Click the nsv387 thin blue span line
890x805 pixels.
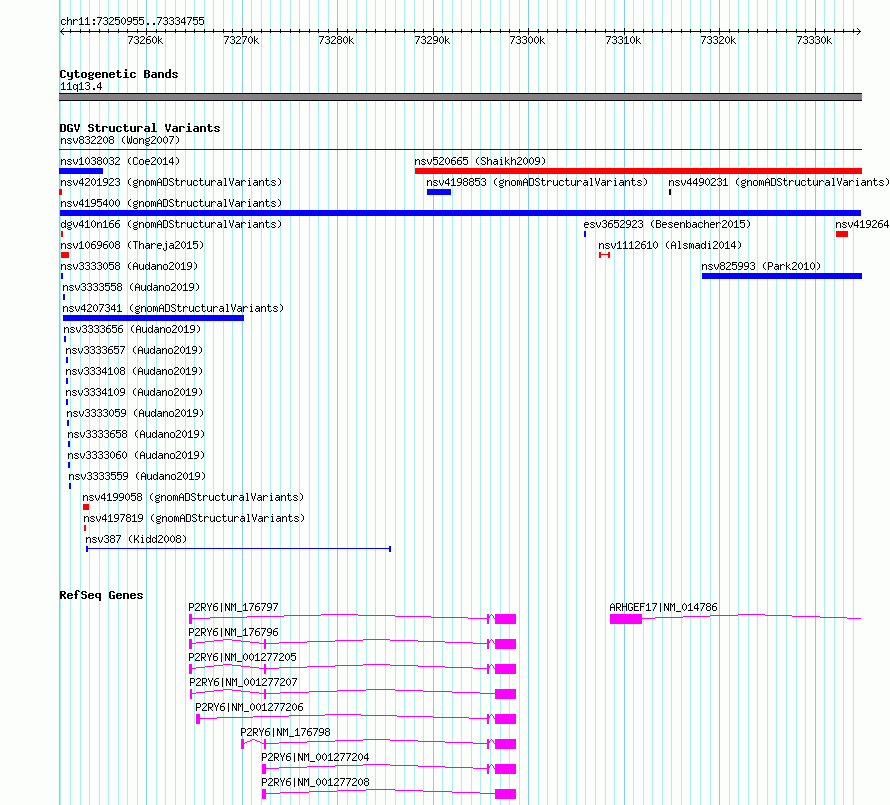click(238, 549)
